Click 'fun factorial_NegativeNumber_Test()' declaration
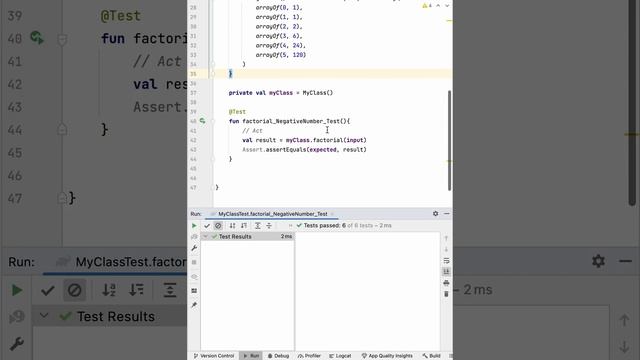Viewport: 640px width, 360px height. click(289, 121)
